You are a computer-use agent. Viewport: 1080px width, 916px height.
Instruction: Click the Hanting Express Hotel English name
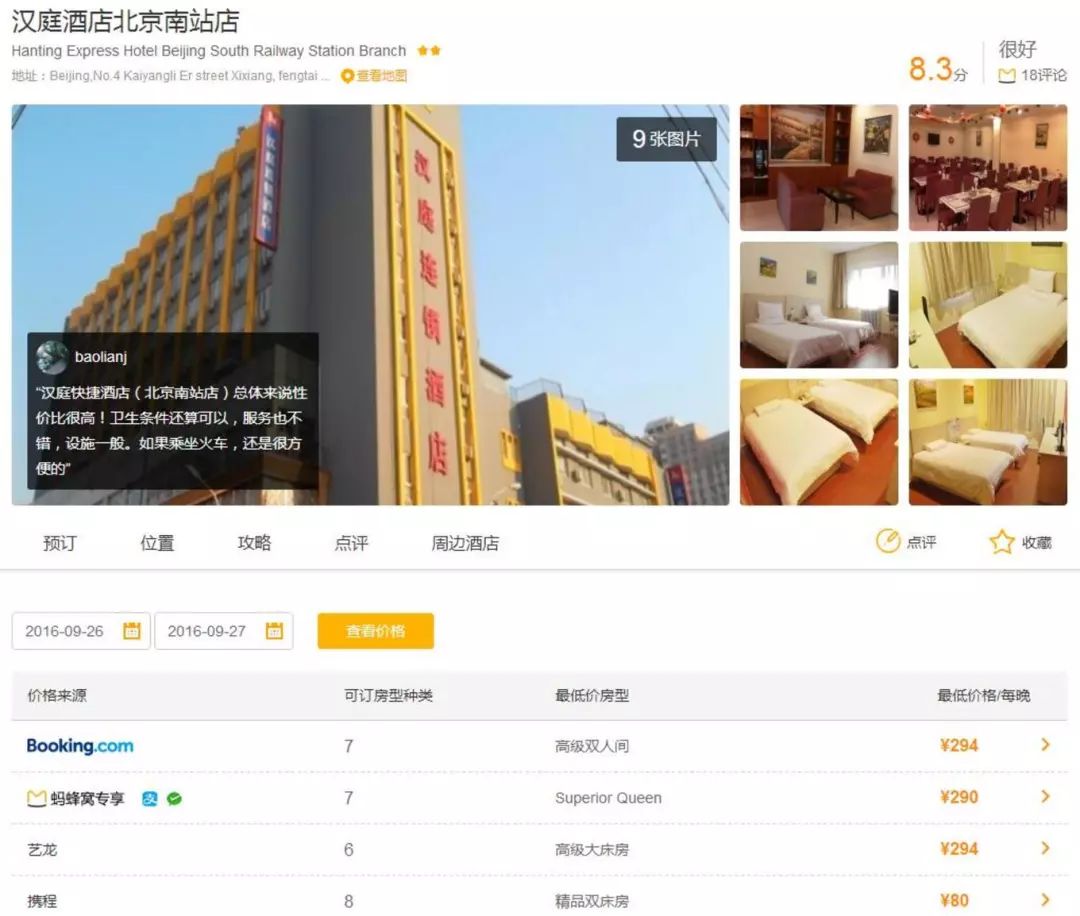(209, 51)
